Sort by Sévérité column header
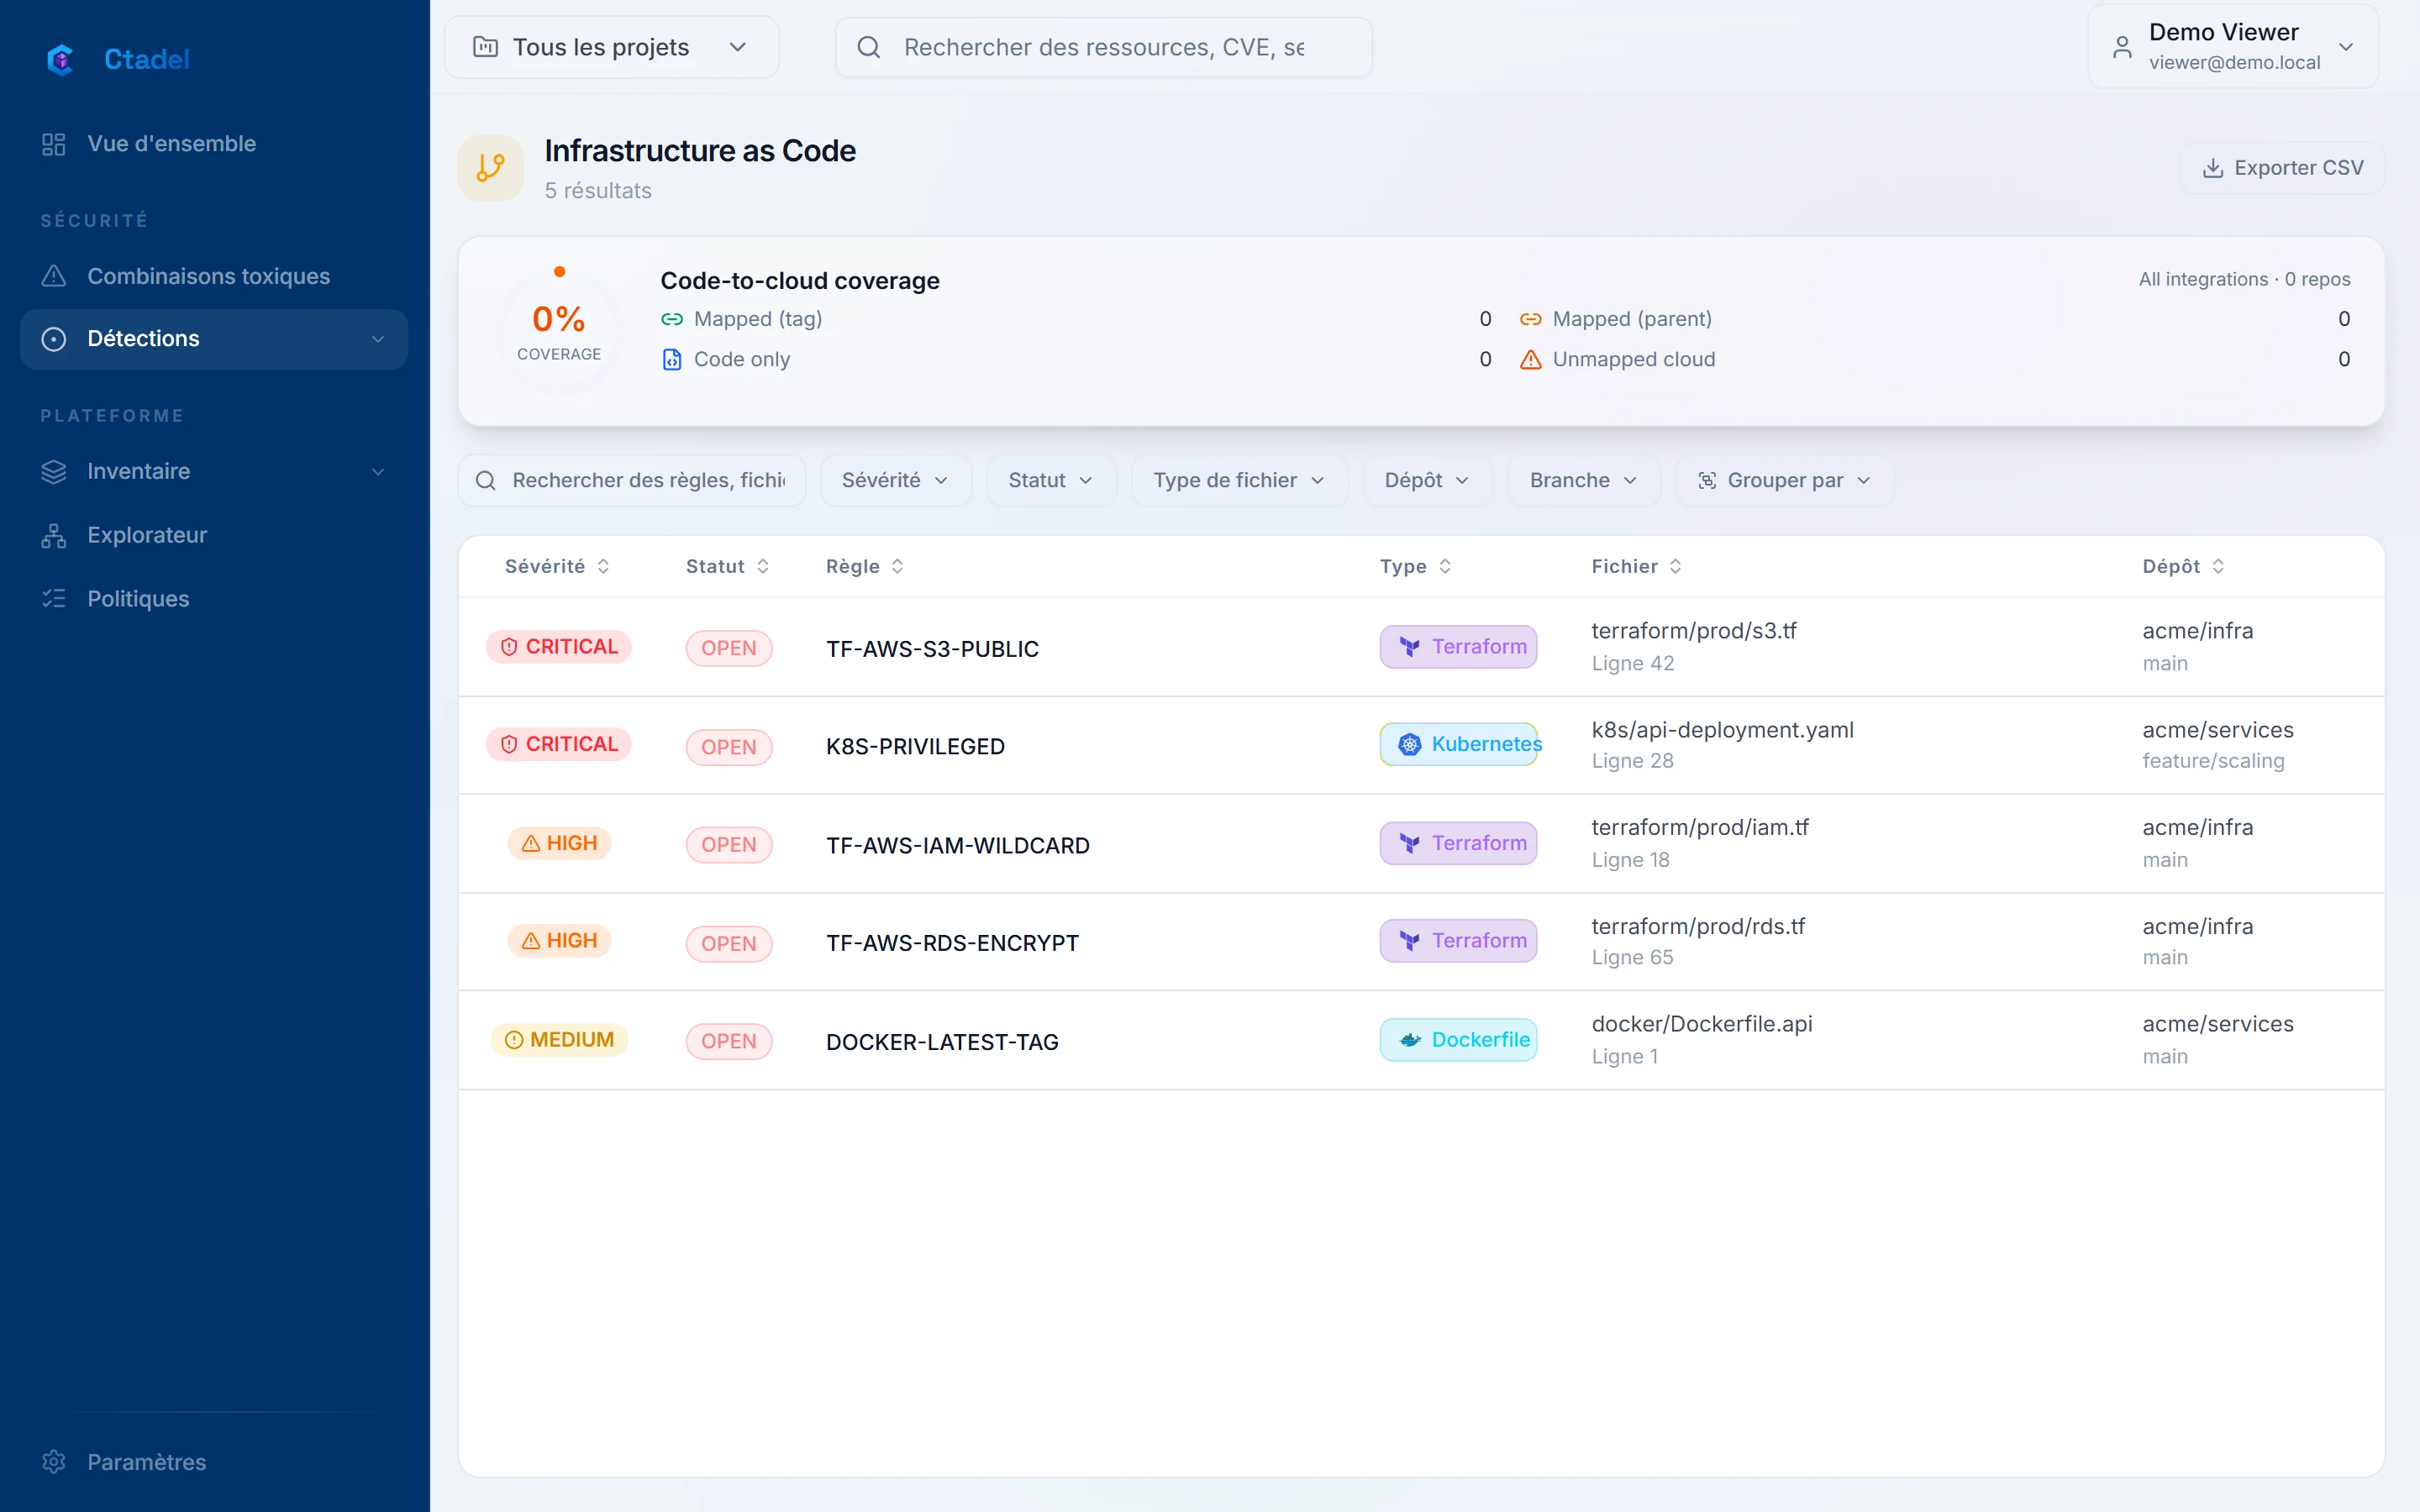The image size is (2420, 1512). (557, 567)
